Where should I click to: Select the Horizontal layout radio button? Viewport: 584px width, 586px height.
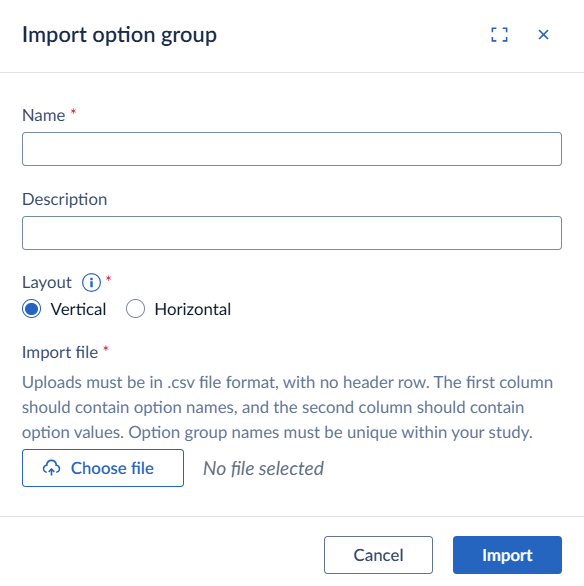(135, 309)
